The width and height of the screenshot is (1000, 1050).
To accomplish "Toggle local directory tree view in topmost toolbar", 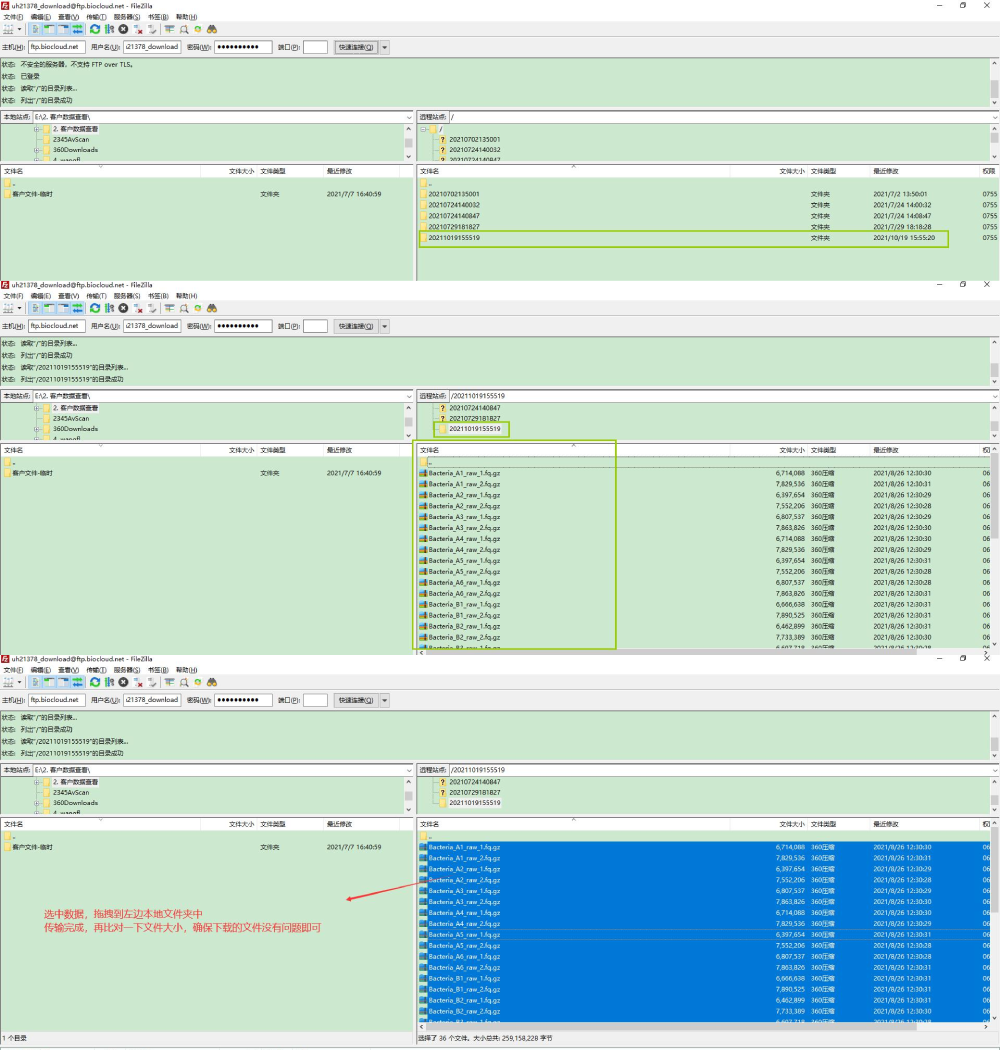I will coord(49,29).
